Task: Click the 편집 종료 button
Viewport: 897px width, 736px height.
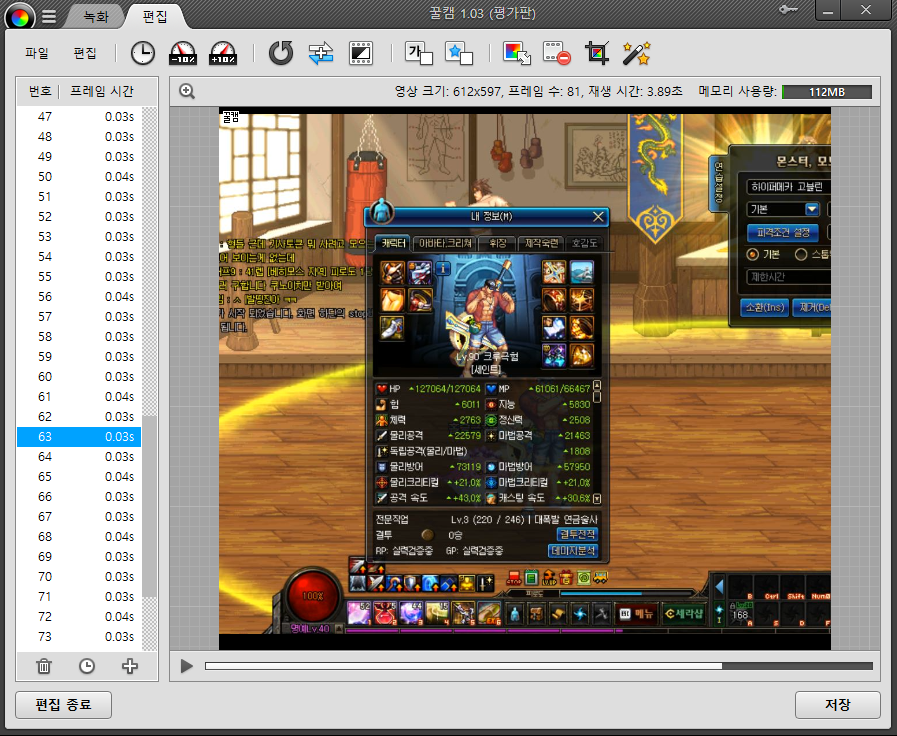Action: (x=63, y=705)
